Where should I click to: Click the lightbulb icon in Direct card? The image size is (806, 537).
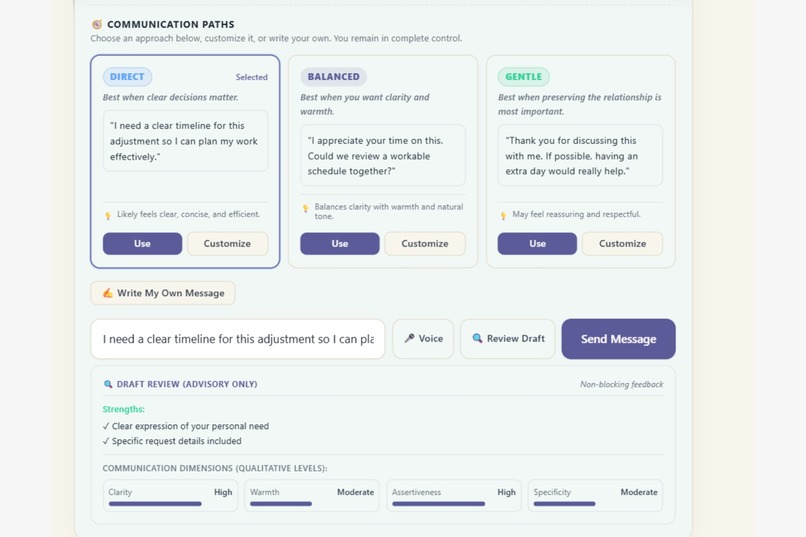(x=108, y=215)
